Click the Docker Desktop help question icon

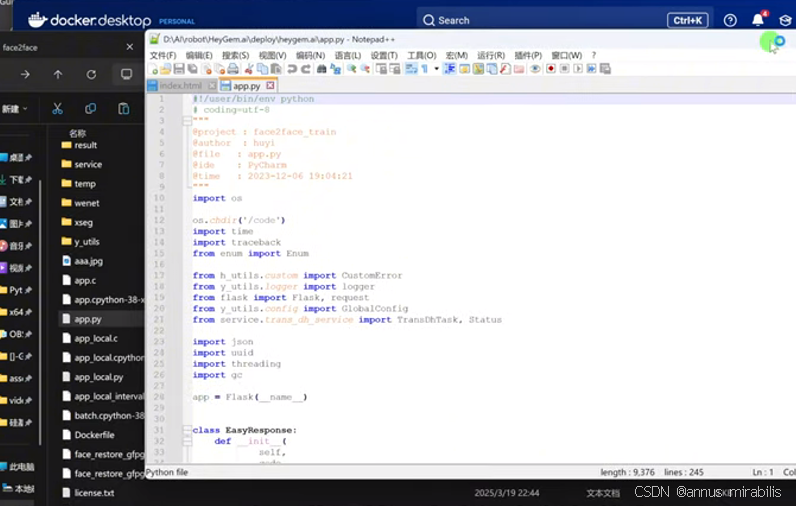tap(730, 20)
